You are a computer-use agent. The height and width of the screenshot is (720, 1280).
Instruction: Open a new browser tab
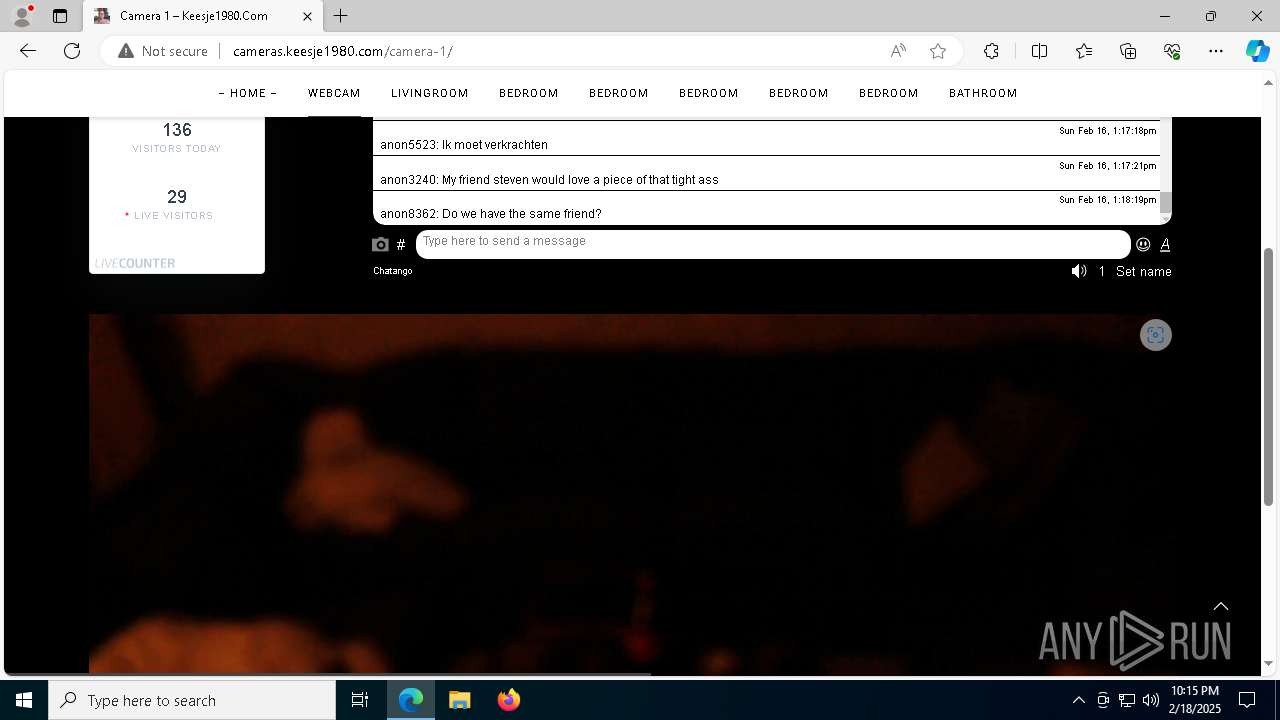pos(341,16)
